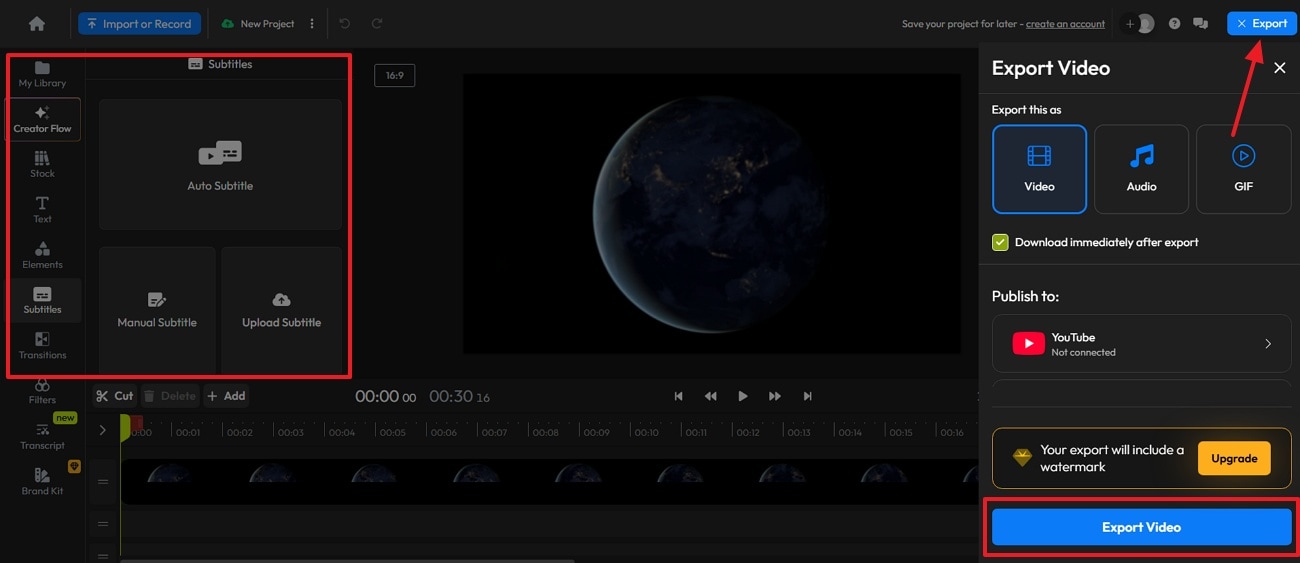1300x563 pixels.
Task: Open the Stock media panel
Action: (42, 165)
